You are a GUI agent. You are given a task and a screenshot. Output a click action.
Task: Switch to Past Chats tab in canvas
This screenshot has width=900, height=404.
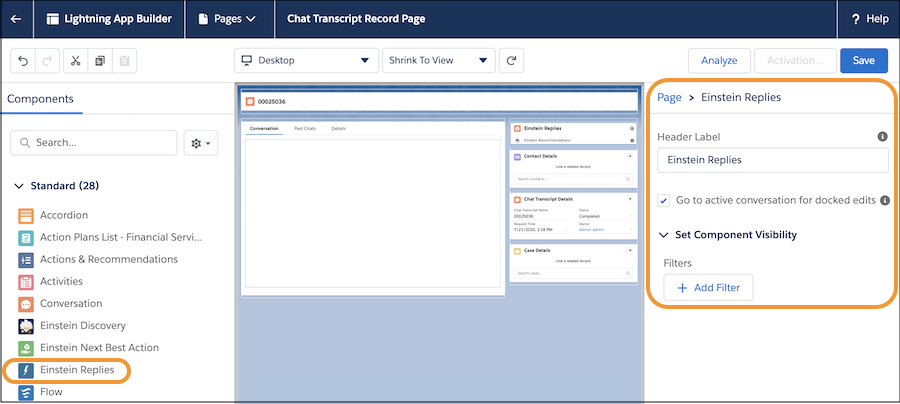coord(304,129)
